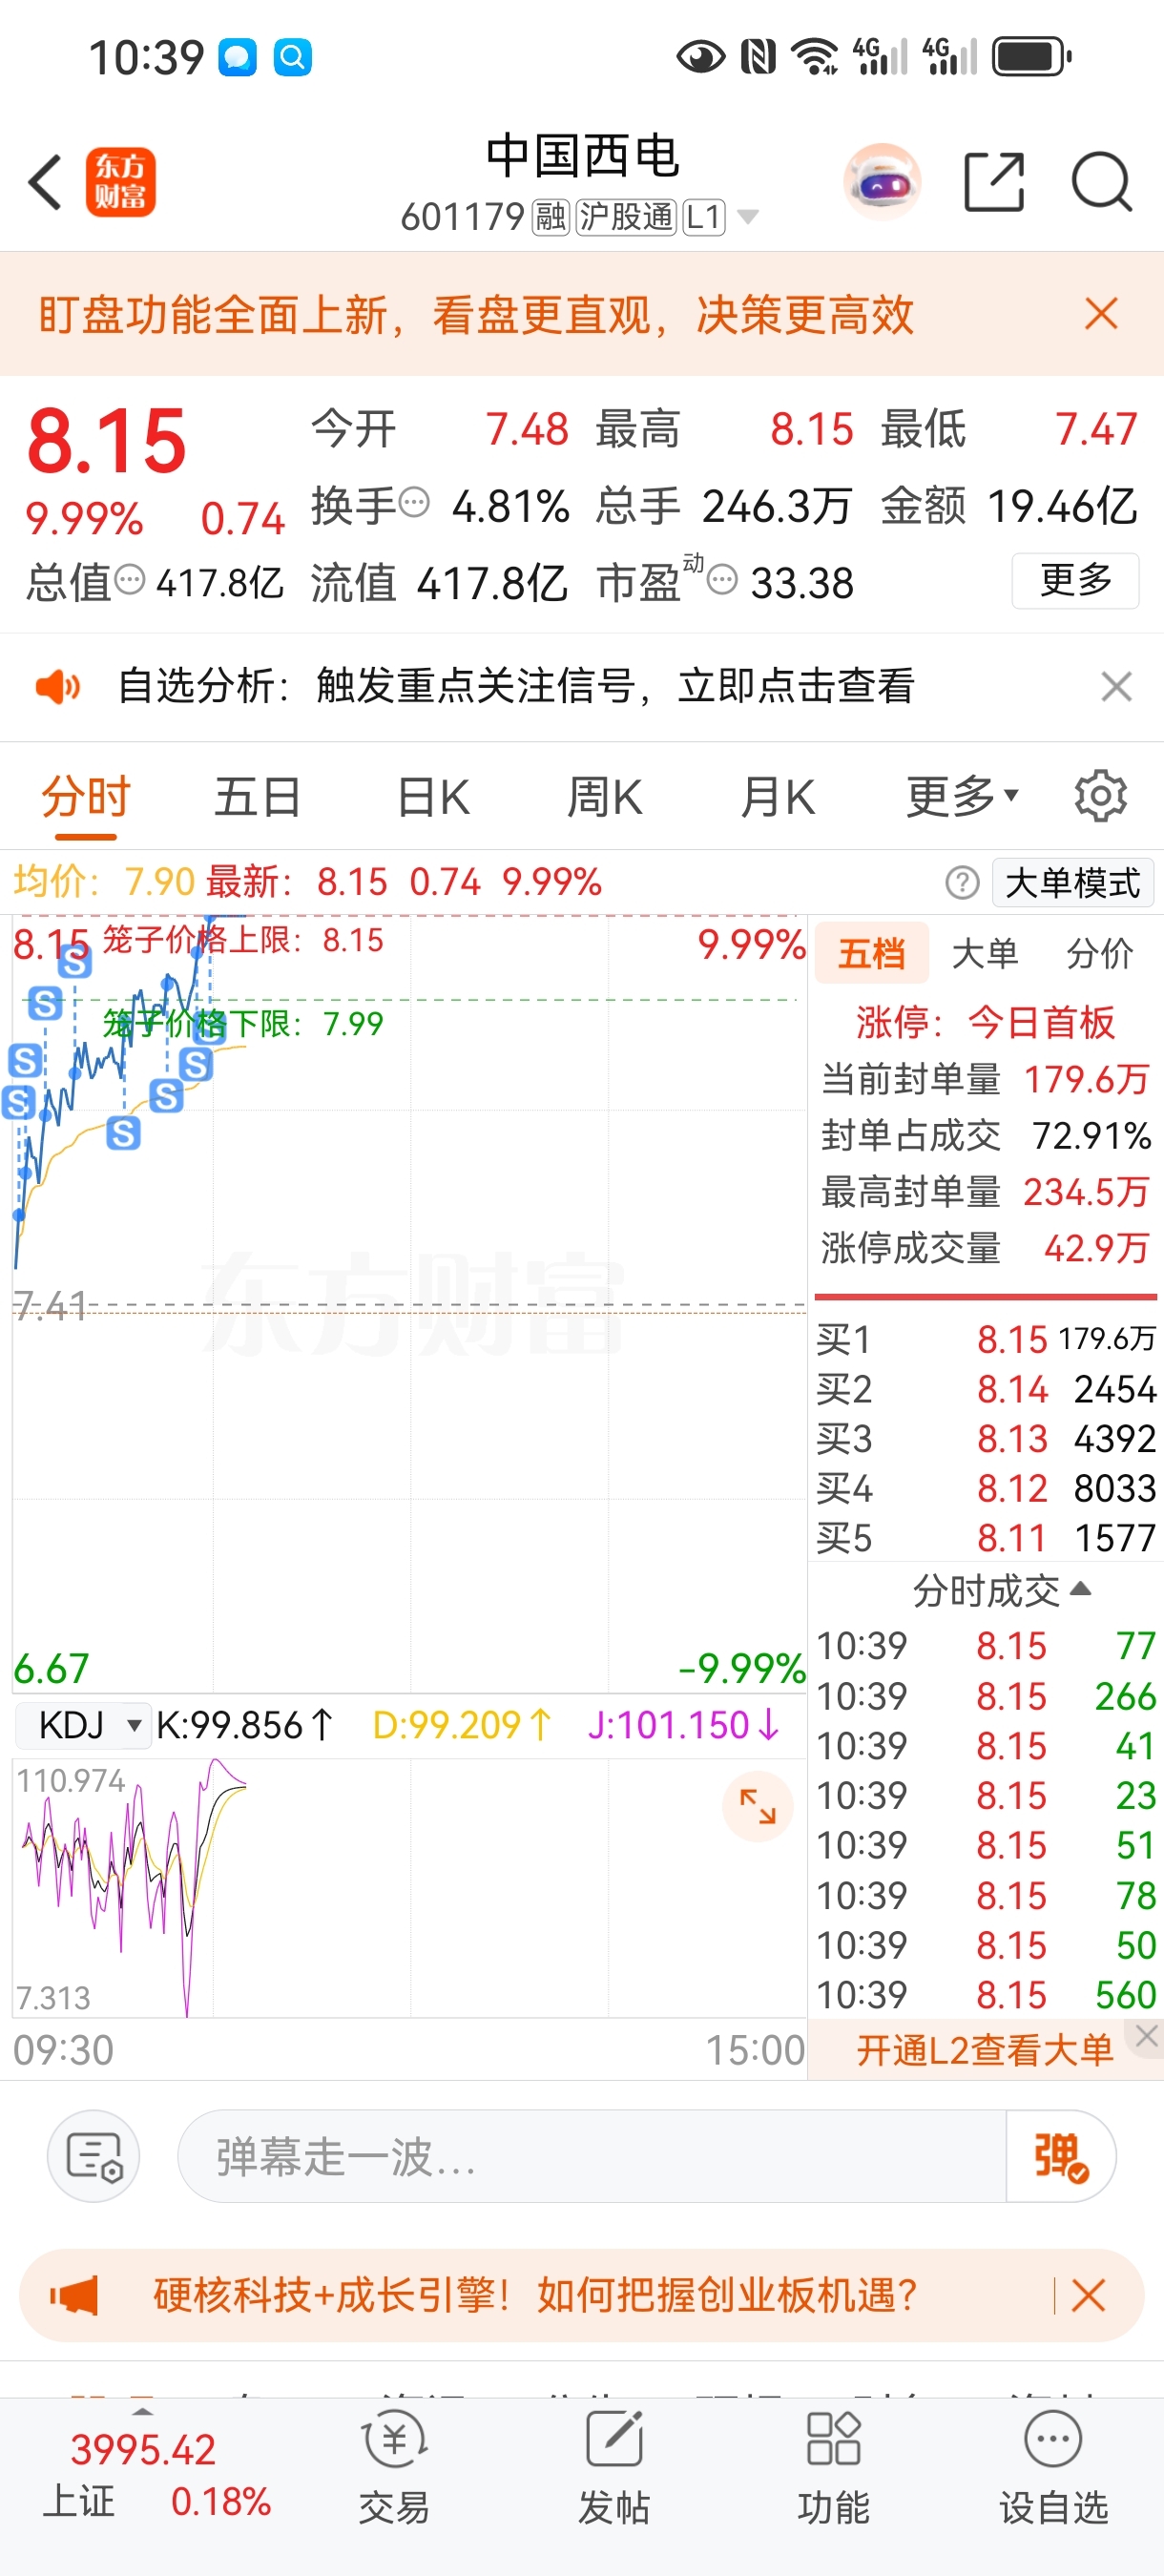Select the 分时 chart tab
Screen dimensions: 1164x2576
[x=86, y=797]
